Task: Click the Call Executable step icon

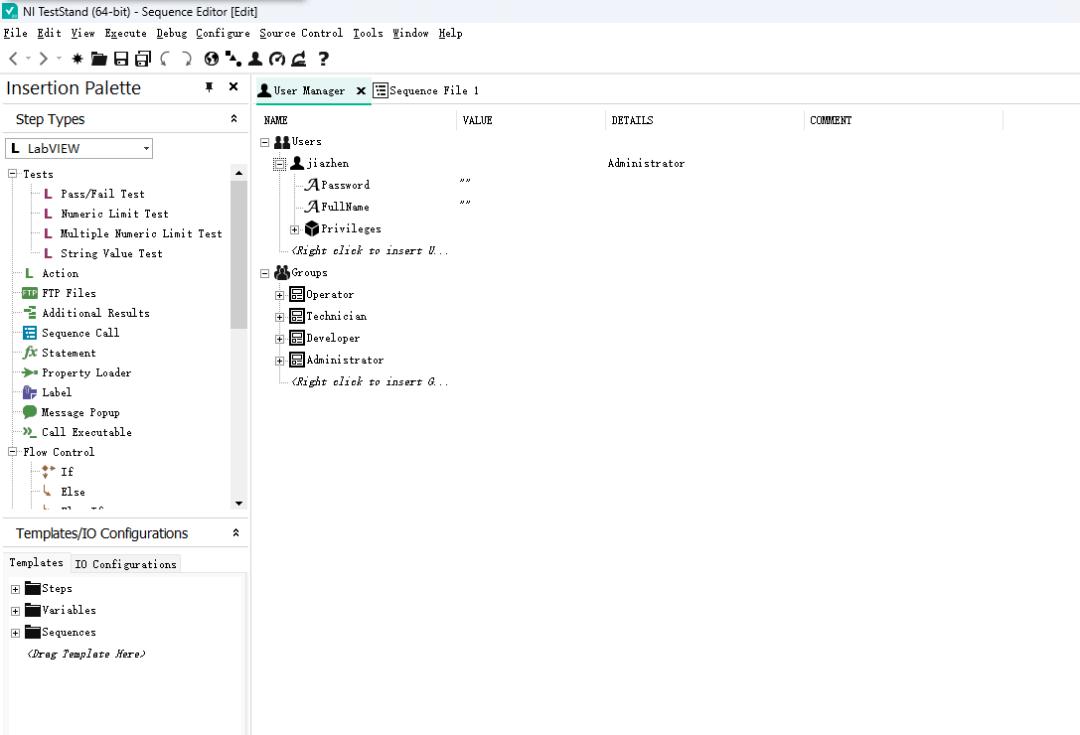Action: 30,432
